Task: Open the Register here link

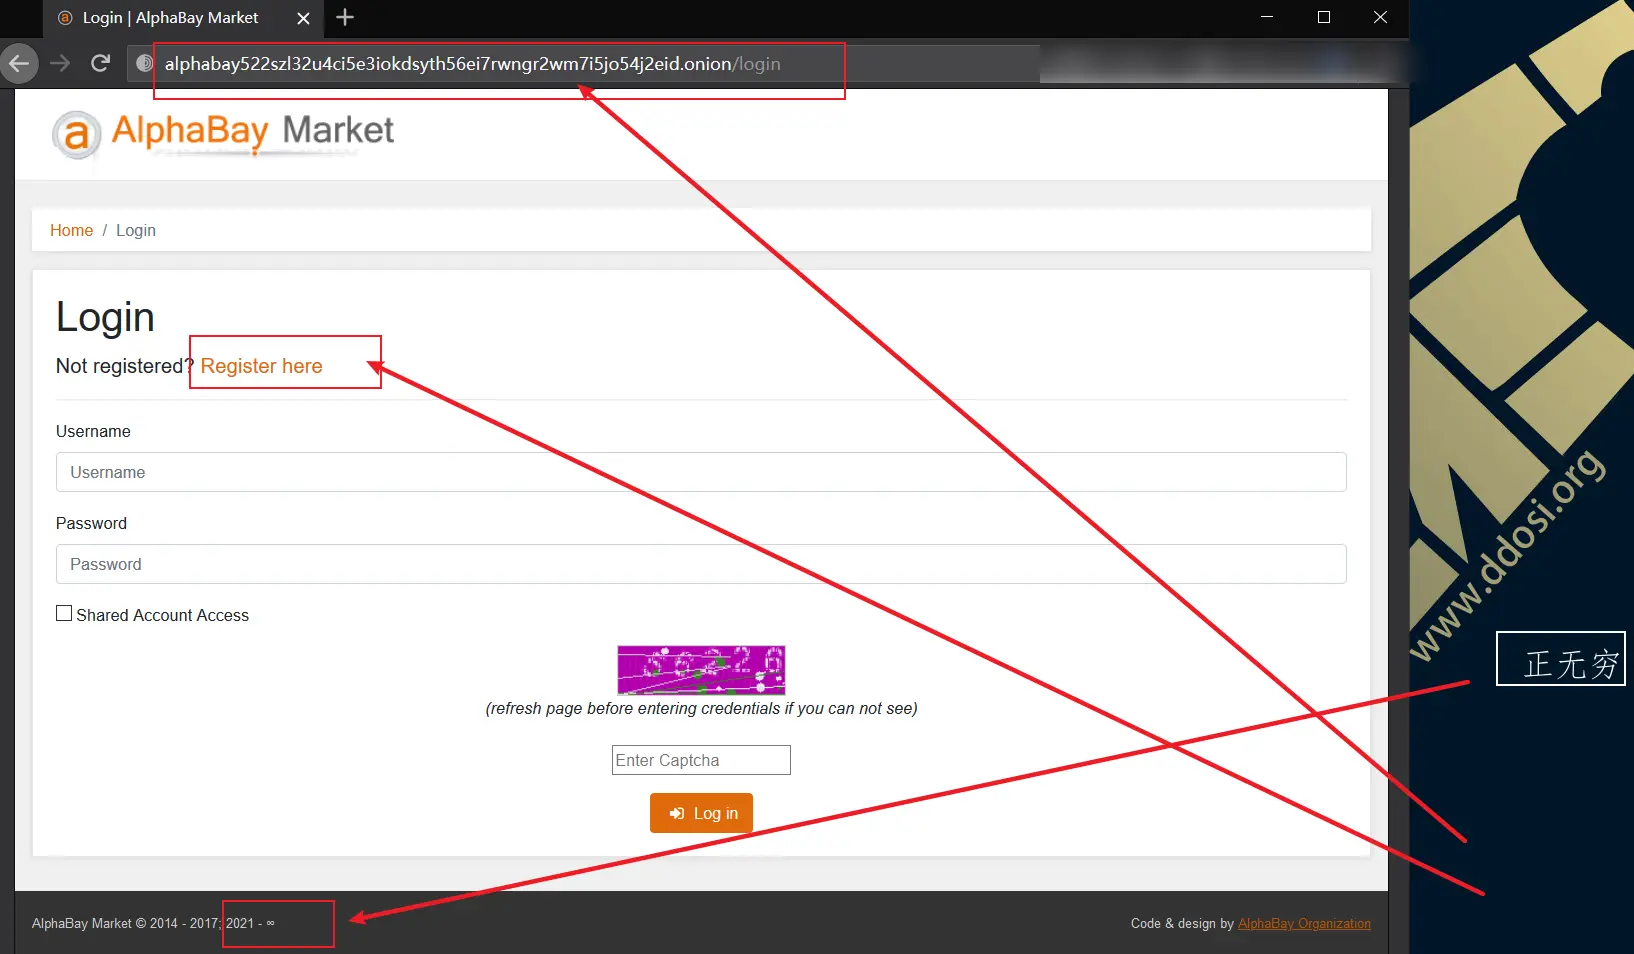Action: pyautogui.click(x=261, y=366)
